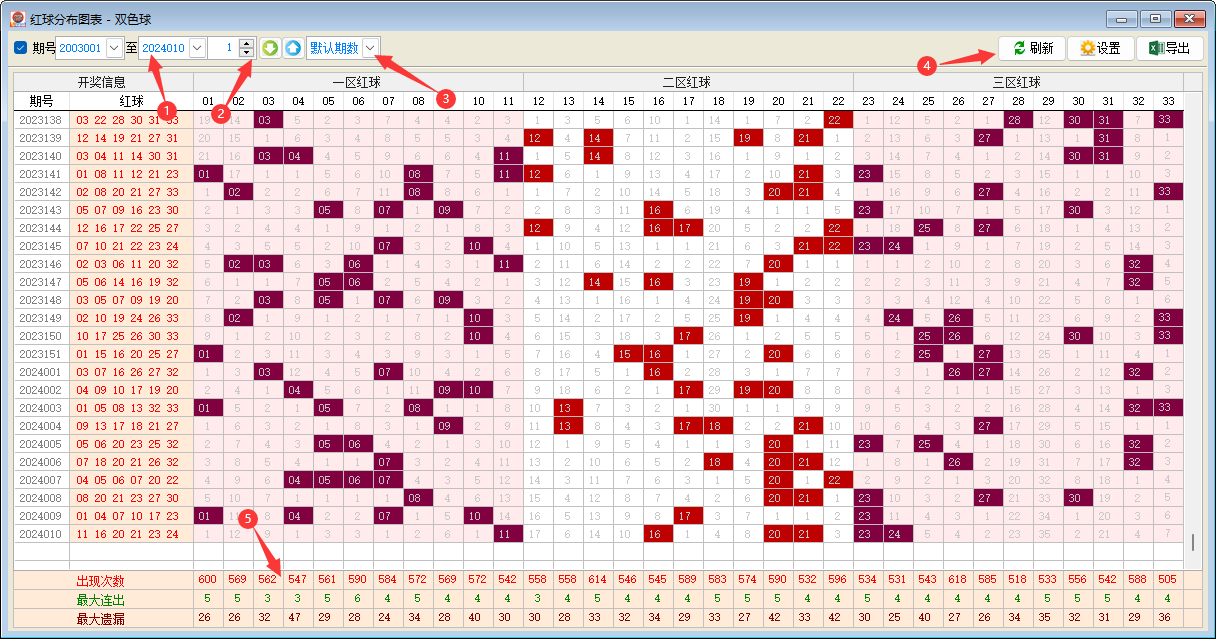Screen dimensions: 1216x639
Task: Click the app icon in the title bar
Action: point(17,19)
